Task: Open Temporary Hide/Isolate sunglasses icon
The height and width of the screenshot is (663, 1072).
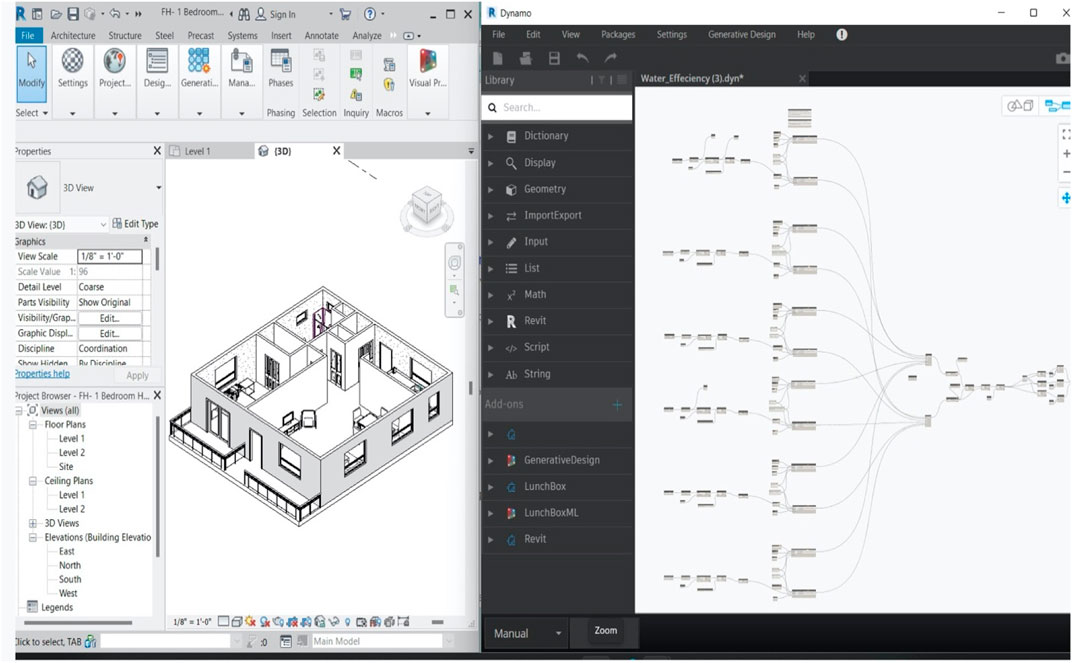Action: tap(334, 622)
